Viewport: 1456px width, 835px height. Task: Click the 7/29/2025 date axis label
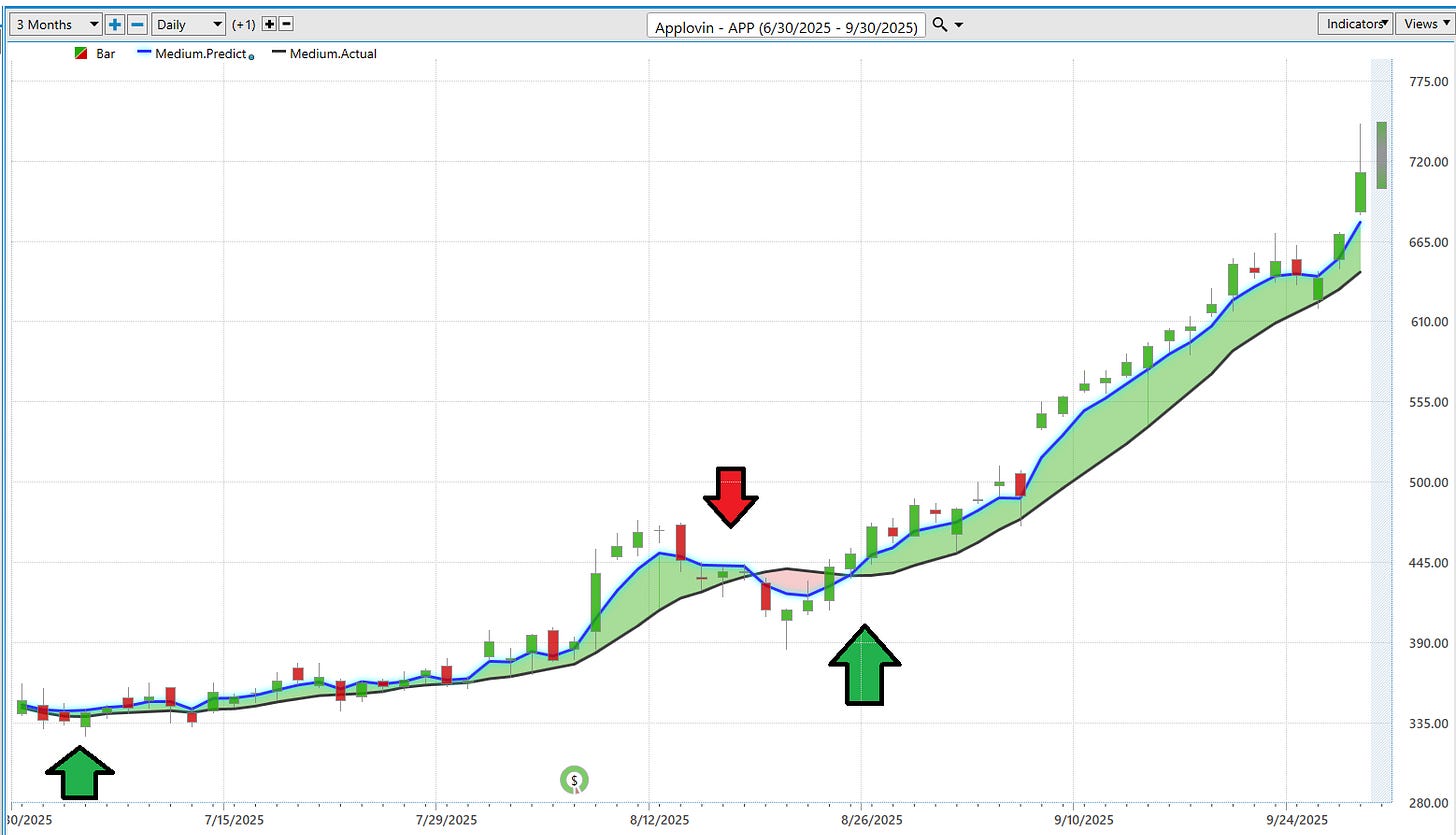447,820
